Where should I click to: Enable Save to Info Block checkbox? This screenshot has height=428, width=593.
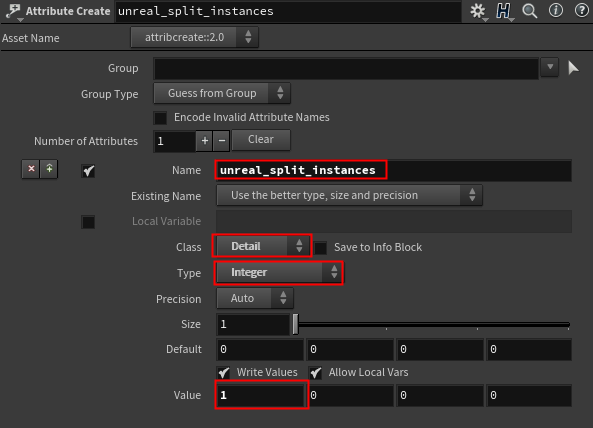[321, 248]
